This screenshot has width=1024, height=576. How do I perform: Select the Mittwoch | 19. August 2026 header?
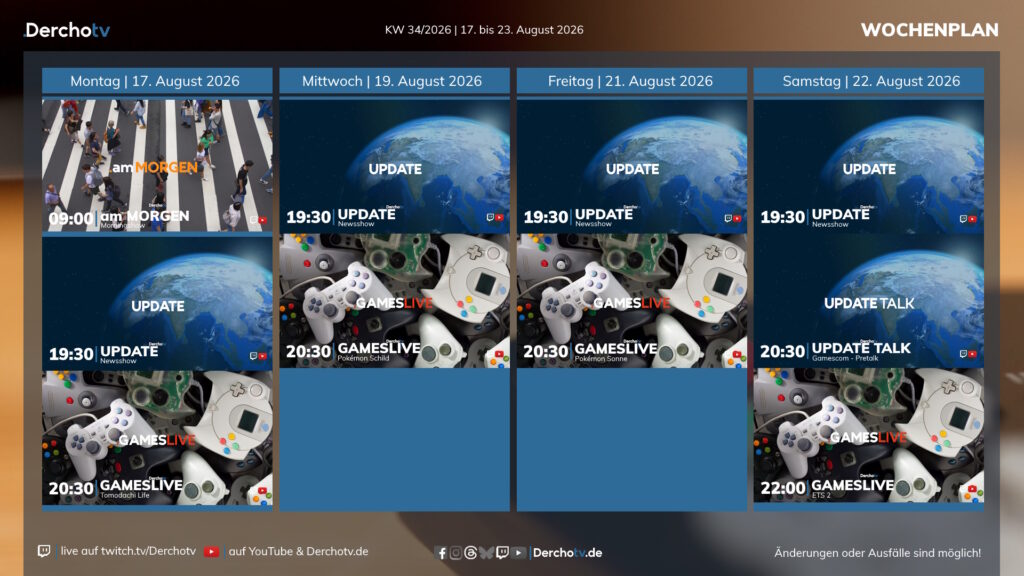pos(394,81)
